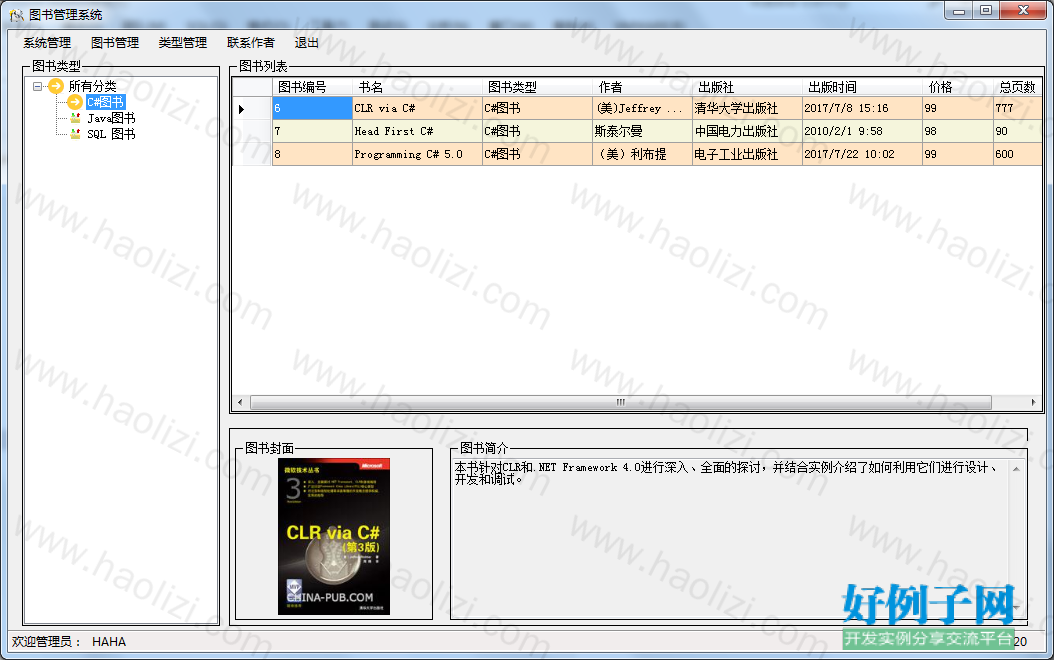Open the 联系作者 menu
The image size is (1054, 660).
tap(251, 43)
